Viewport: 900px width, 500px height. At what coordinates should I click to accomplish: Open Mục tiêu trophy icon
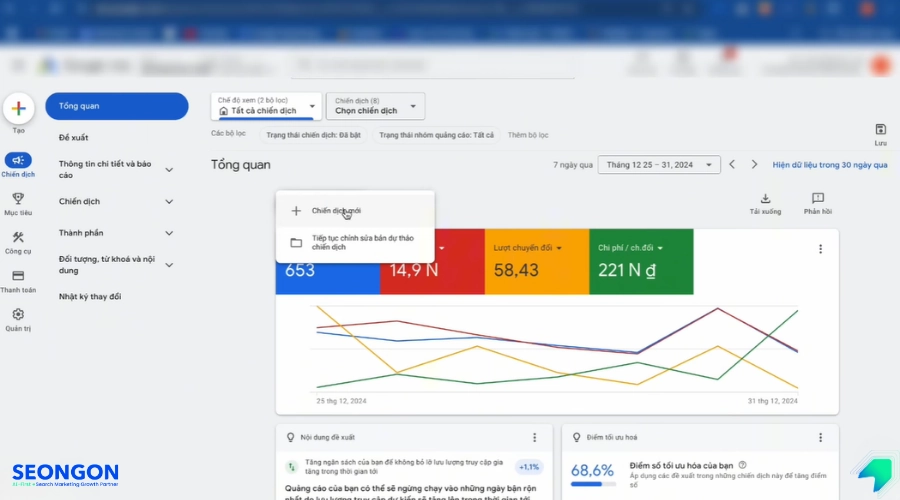click(x=18, y=199)
